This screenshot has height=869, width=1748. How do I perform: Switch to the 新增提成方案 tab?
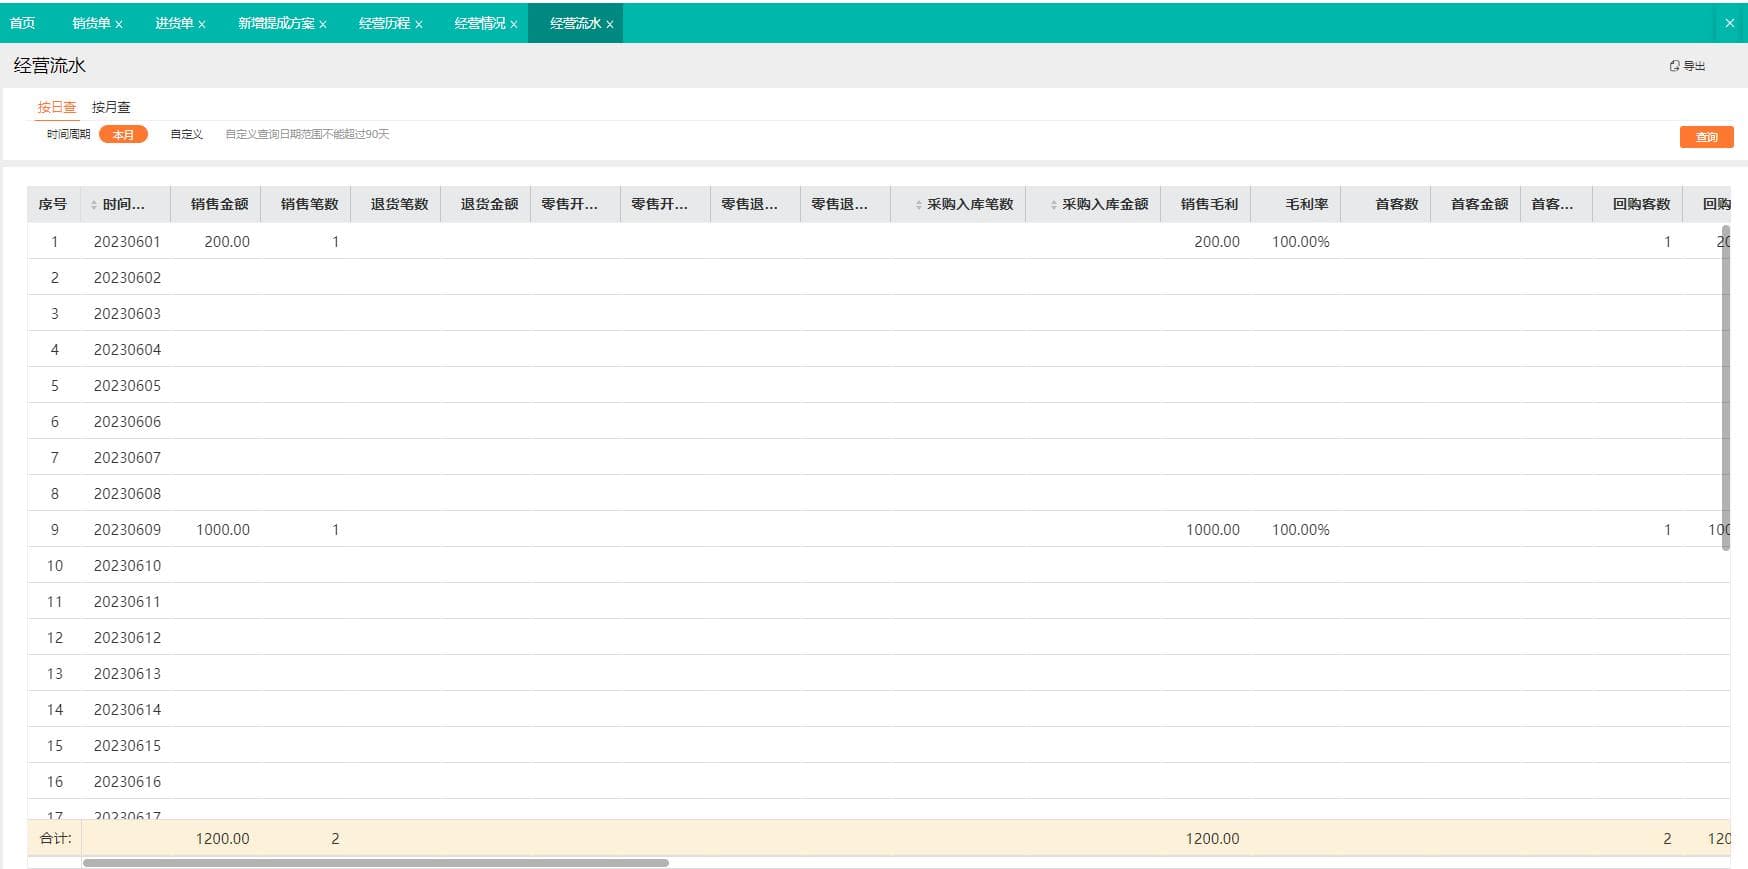(x=276, y=23)
